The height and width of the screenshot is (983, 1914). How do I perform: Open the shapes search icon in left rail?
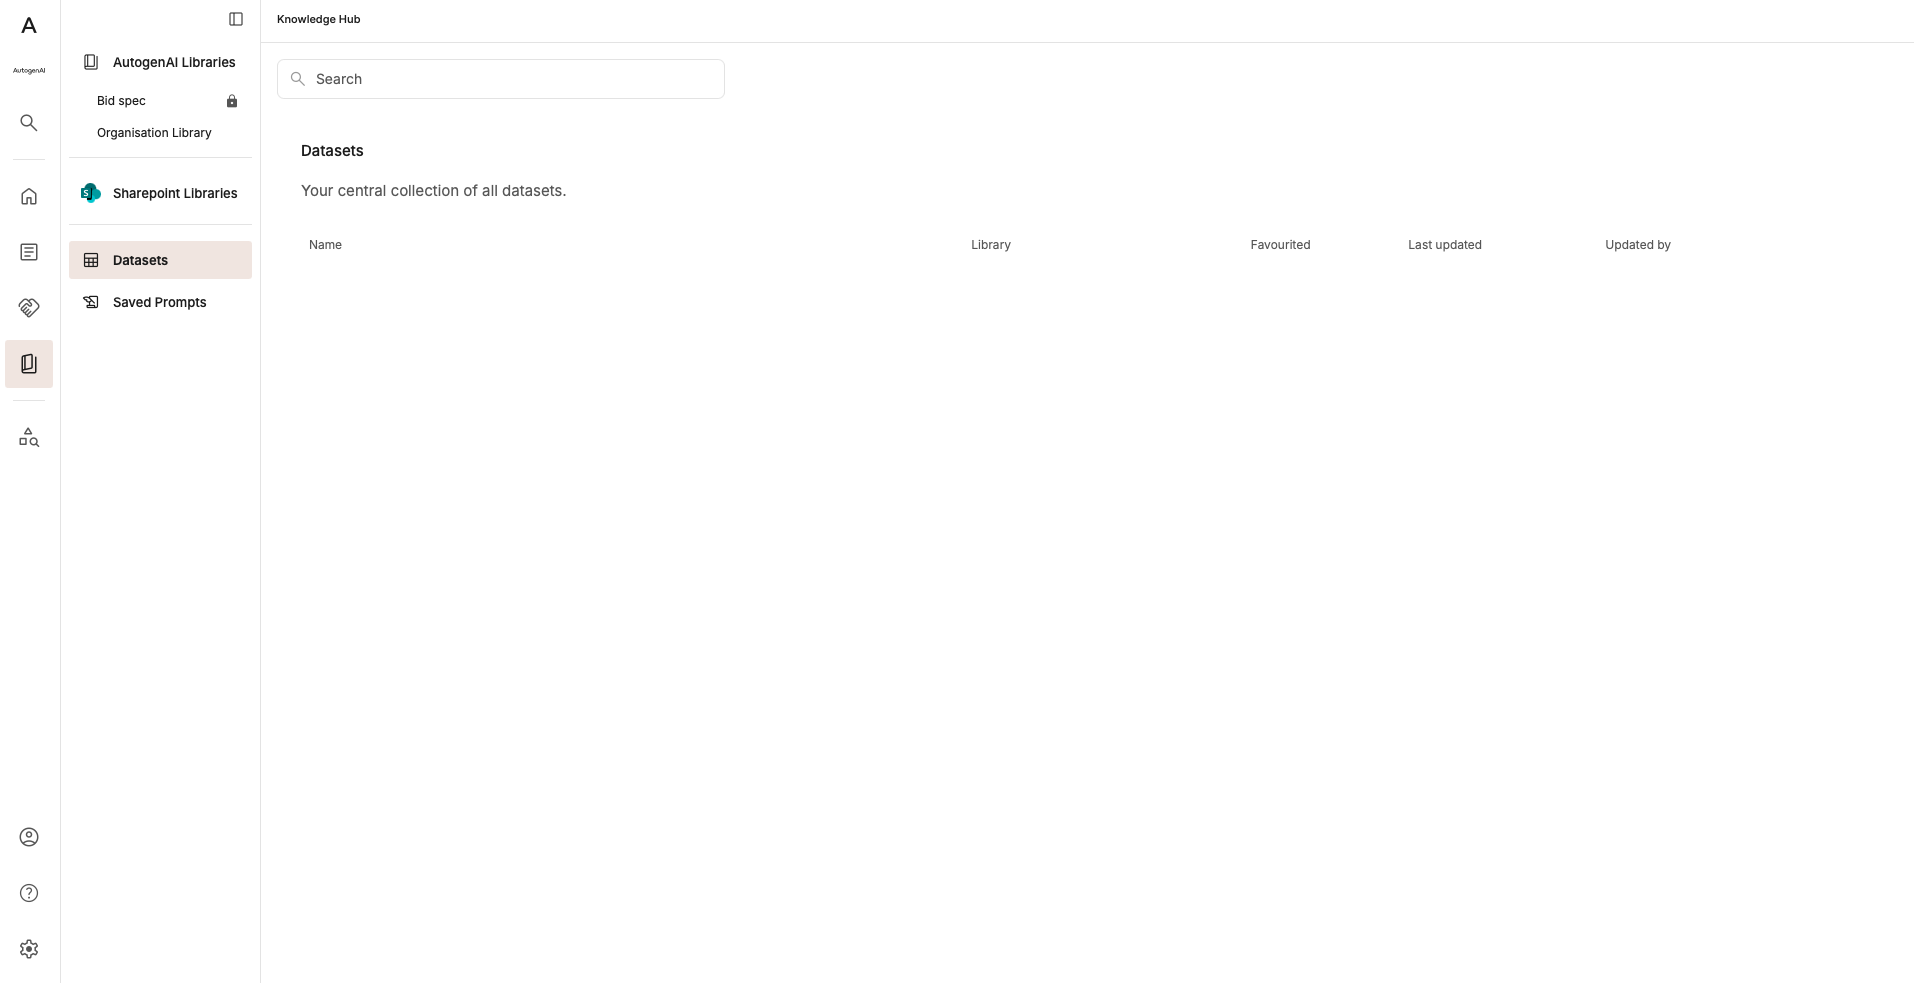point(29,437)
